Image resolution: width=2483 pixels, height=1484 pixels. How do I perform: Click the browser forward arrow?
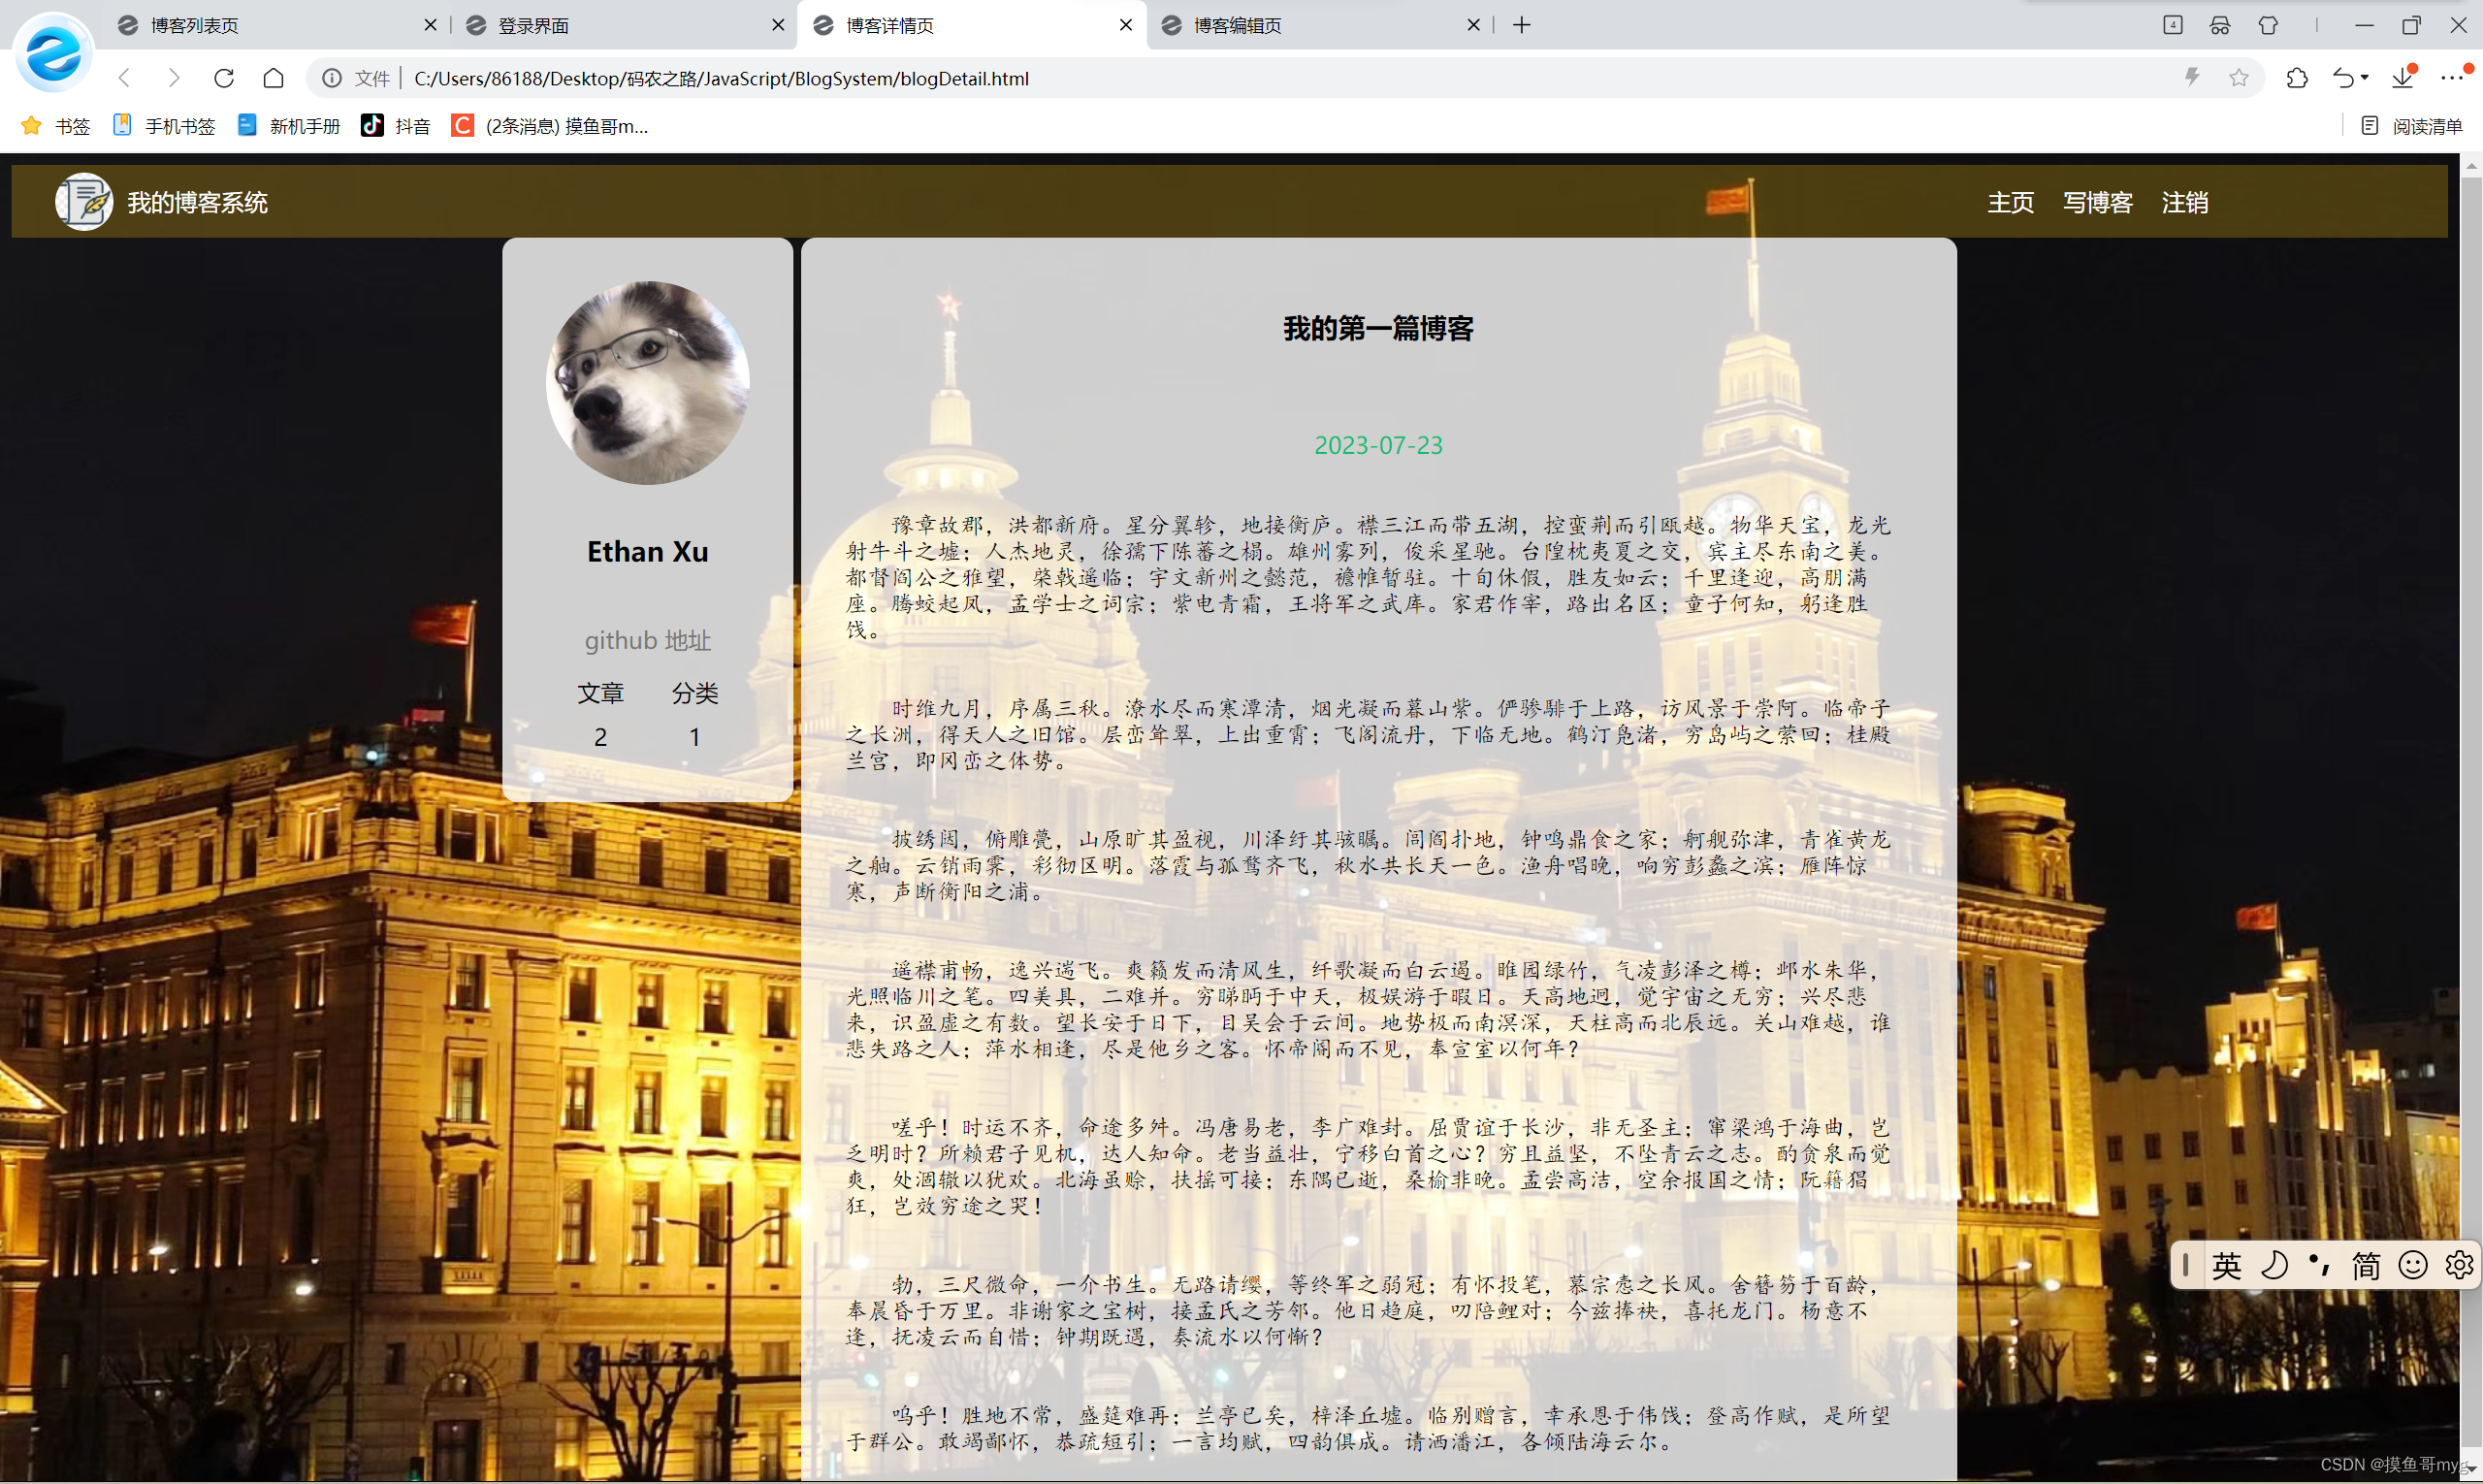[x=174, y=78]
